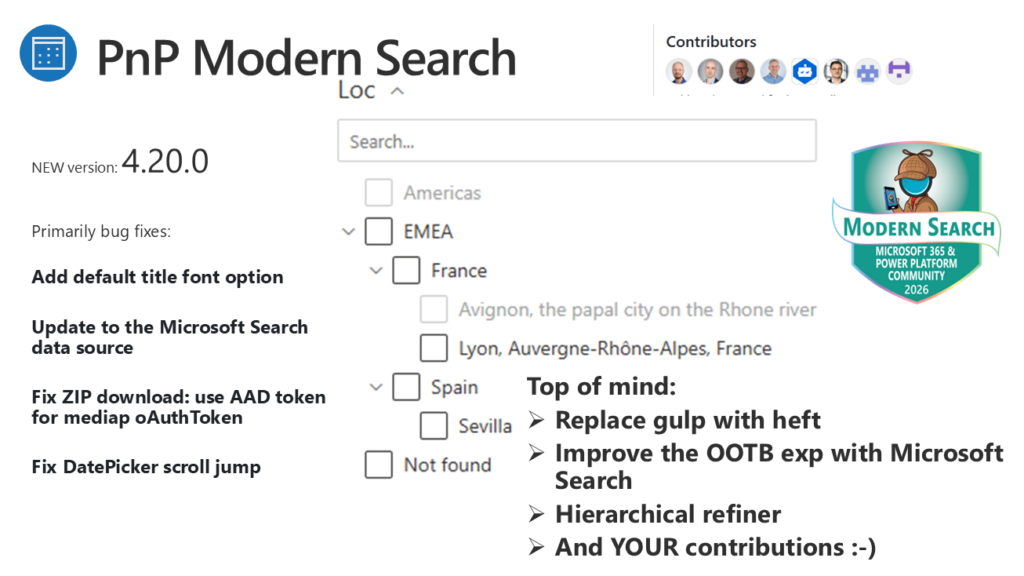Click the Contributors heading link

[x=711, y=42]
